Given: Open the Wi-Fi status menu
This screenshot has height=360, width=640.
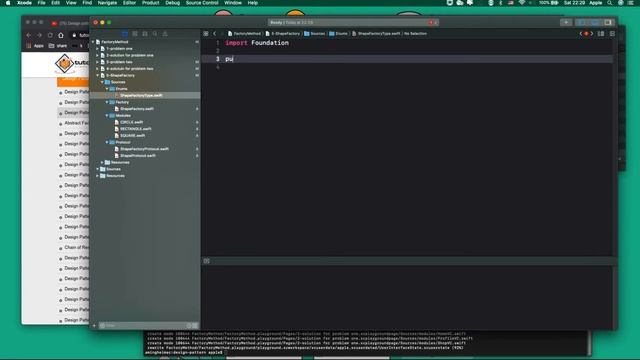Looking at the screenshot, I should click(x=522, y=3).
